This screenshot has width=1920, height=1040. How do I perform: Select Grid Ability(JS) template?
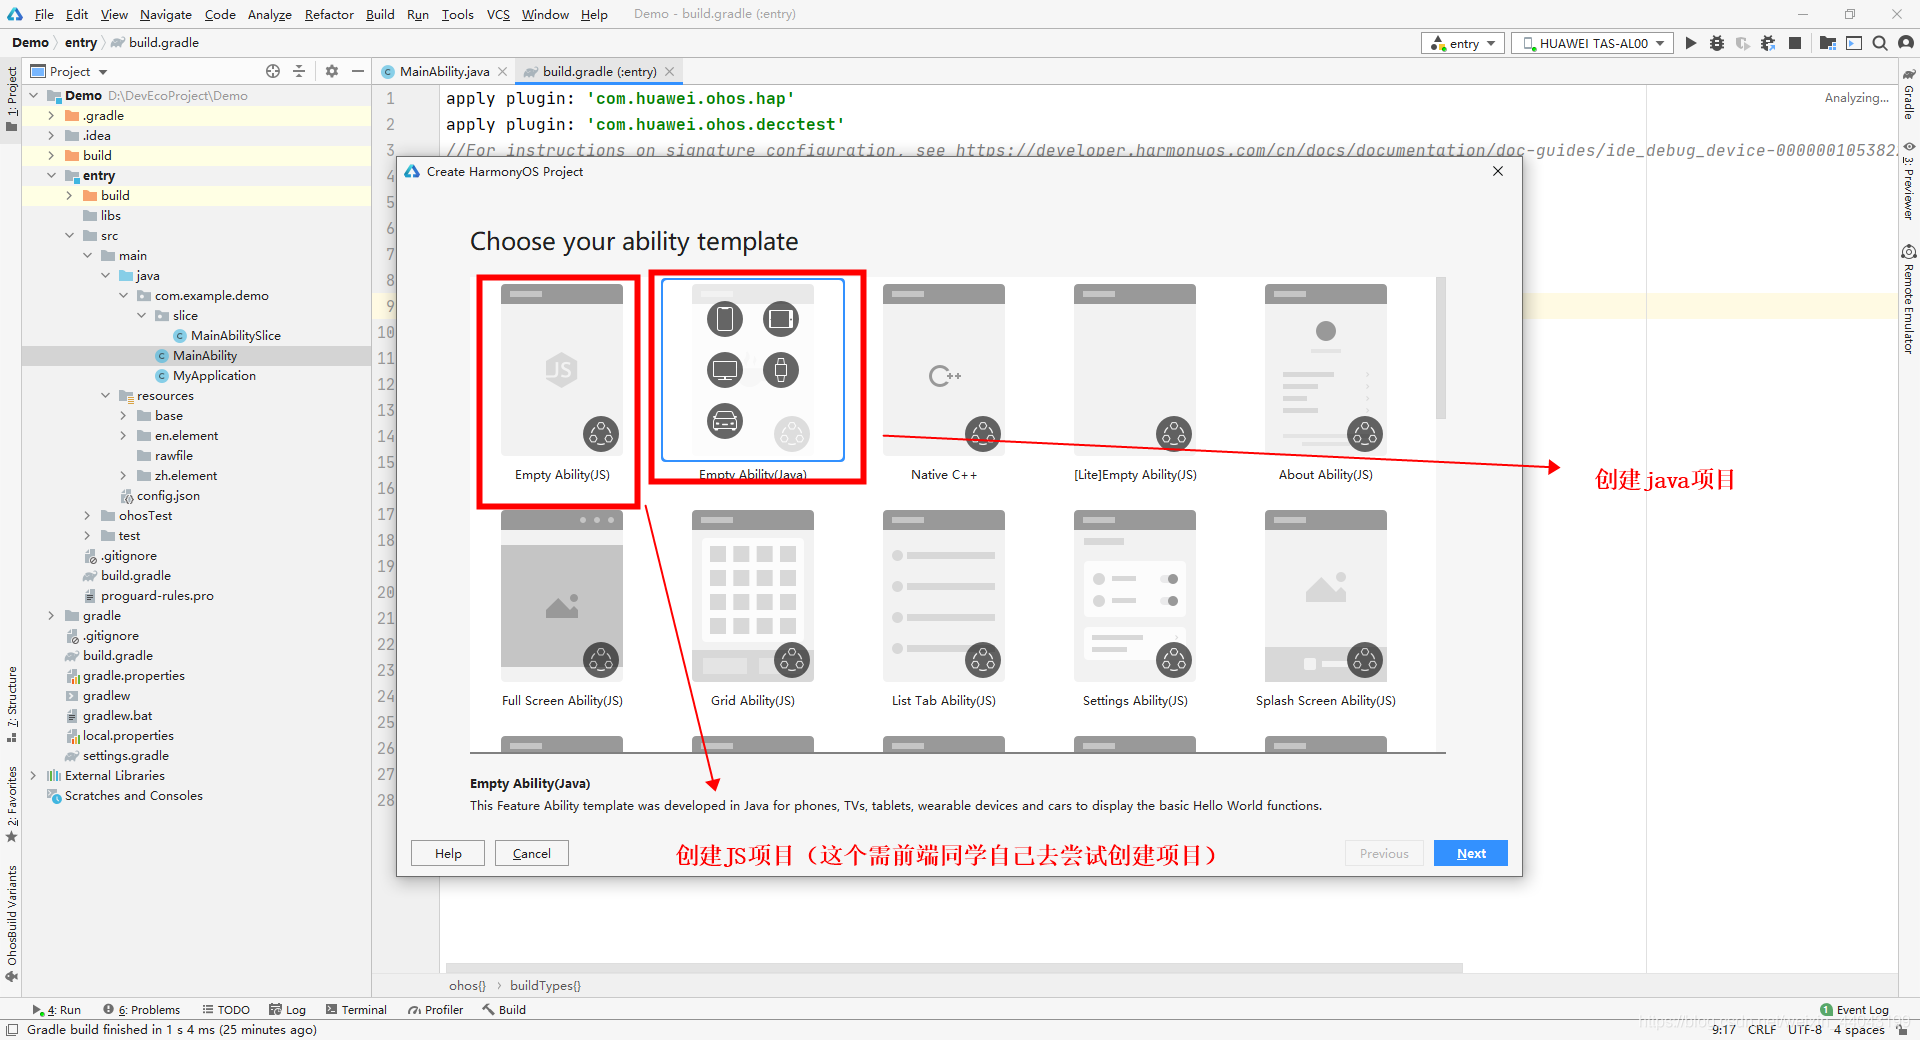(753, 609)
